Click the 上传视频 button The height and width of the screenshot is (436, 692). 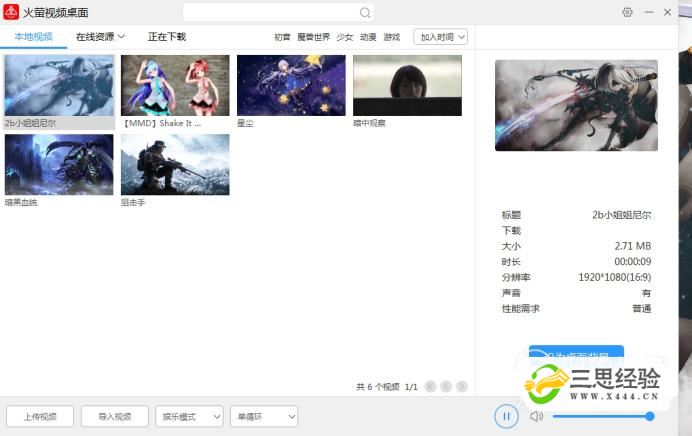[x=40, y=416]
